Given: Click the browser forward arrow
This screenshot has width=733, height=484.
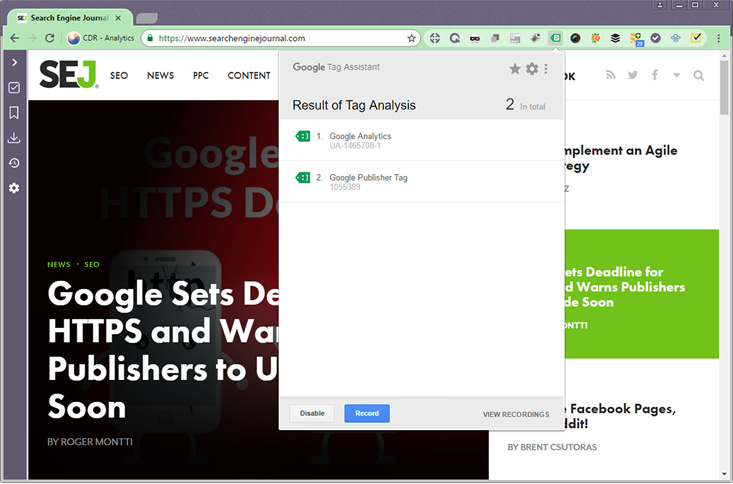Looking at the screenshot, I should [x=32, y=38].
